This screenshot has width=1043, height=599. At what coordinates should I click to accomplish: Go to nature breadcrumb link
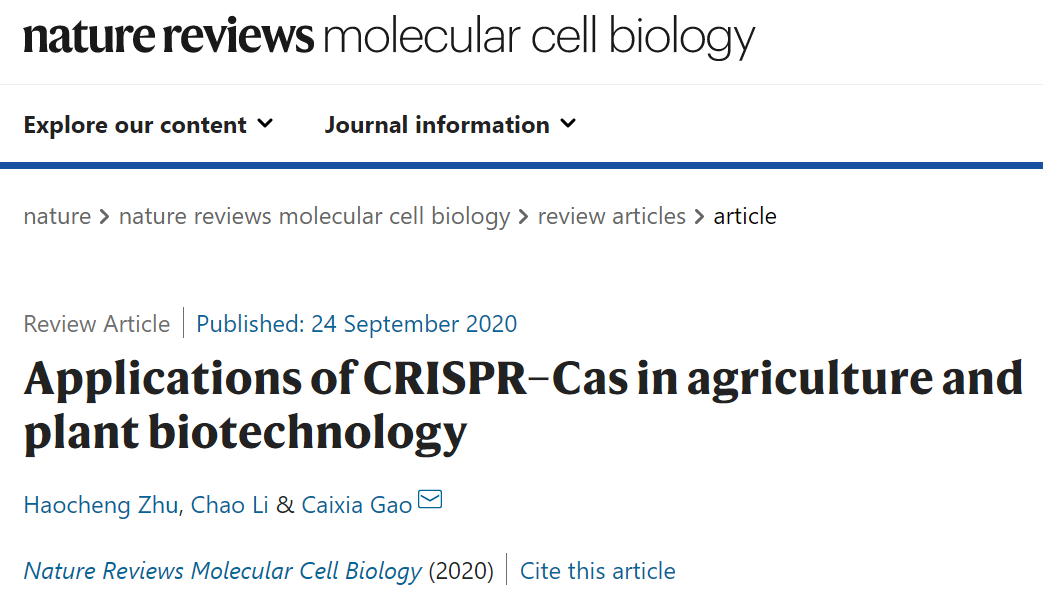(57, 216)
